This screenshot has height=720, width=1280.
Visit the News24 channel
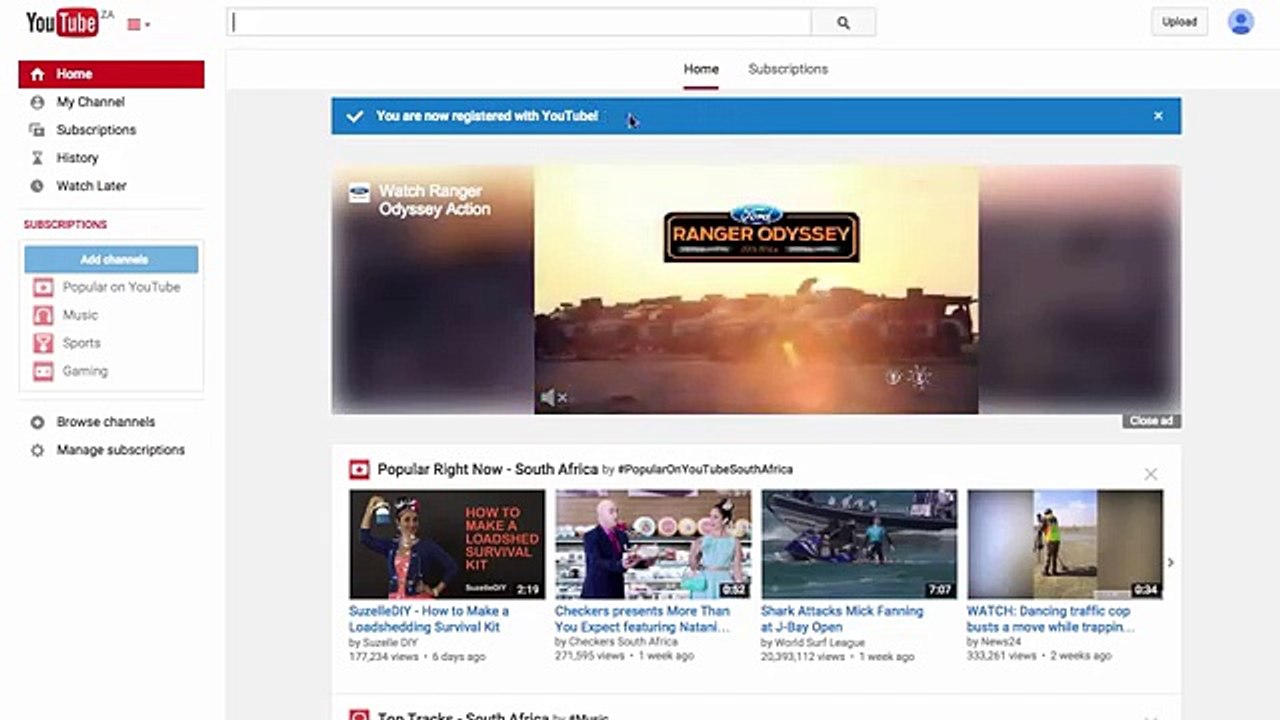pyautogui.click(x=1001, y=642)
